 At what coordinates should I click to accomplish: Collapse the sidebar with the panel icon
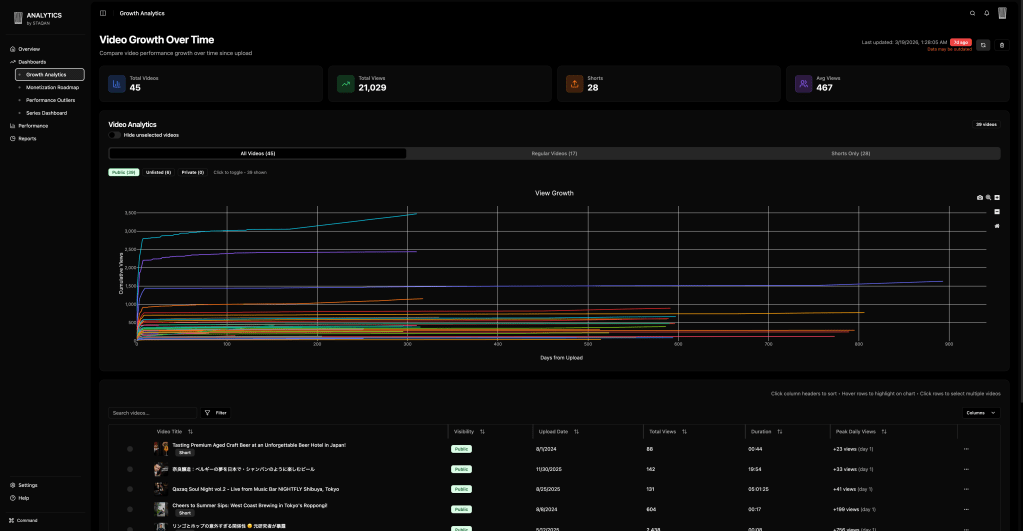pyautogui.click(x=103, y=13)
